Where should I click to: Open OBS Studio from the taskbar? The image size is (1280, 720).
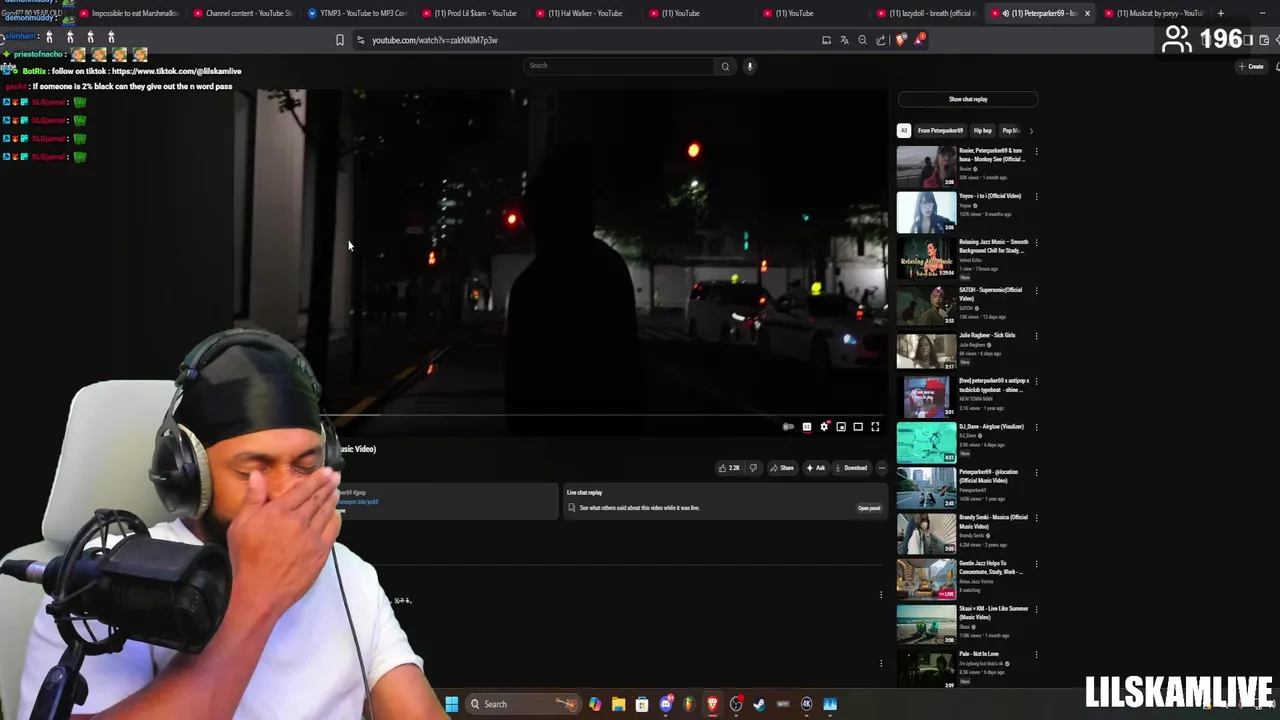pos(736,704)
